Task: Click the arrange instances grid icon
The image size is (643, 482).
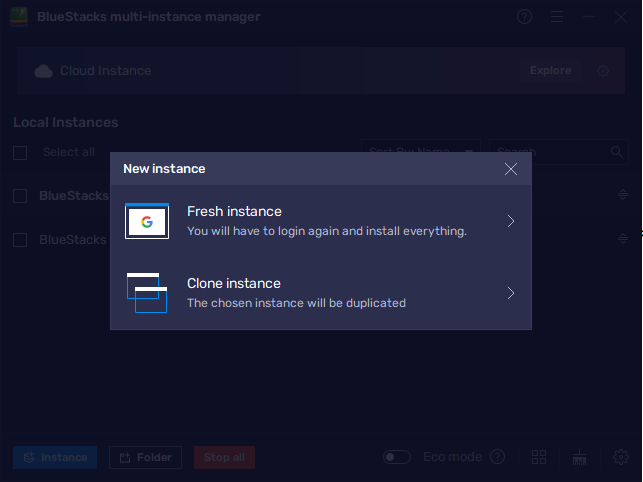Action: click(x=540, y=457)
